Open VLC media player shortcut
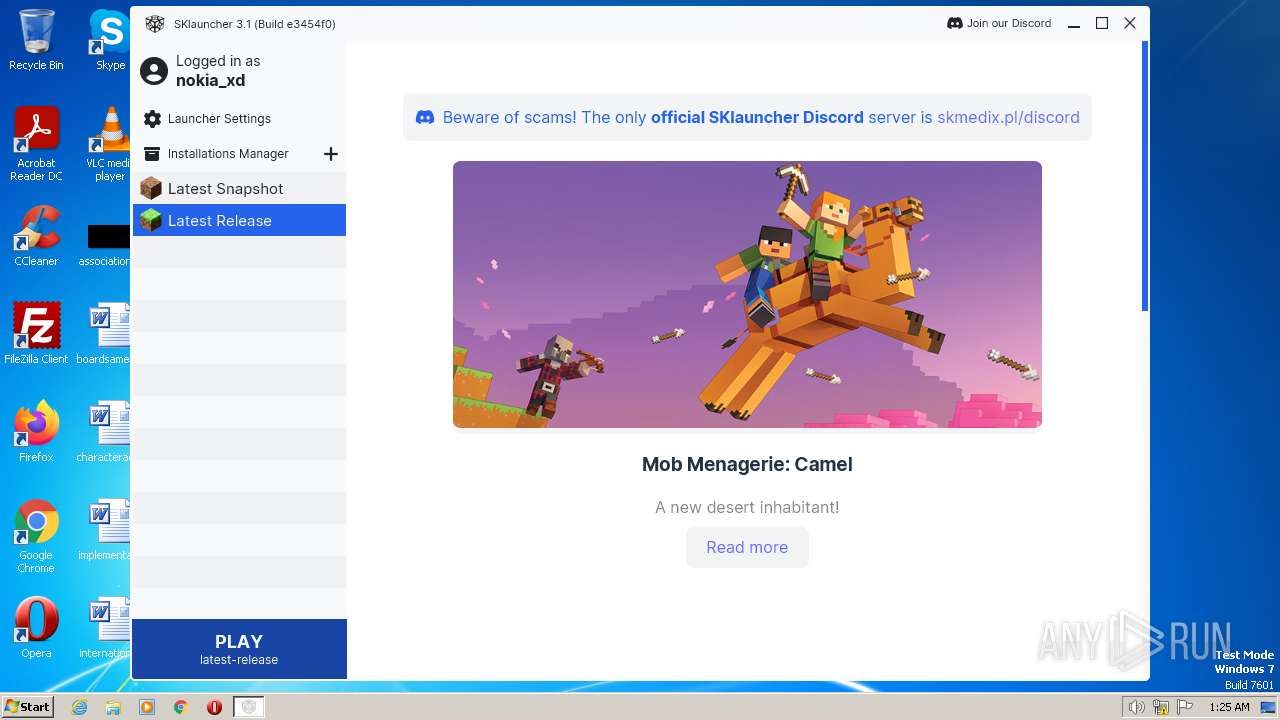Viewport: 1280px width, 720px height. pyautogui.click(x=109, y=144)
